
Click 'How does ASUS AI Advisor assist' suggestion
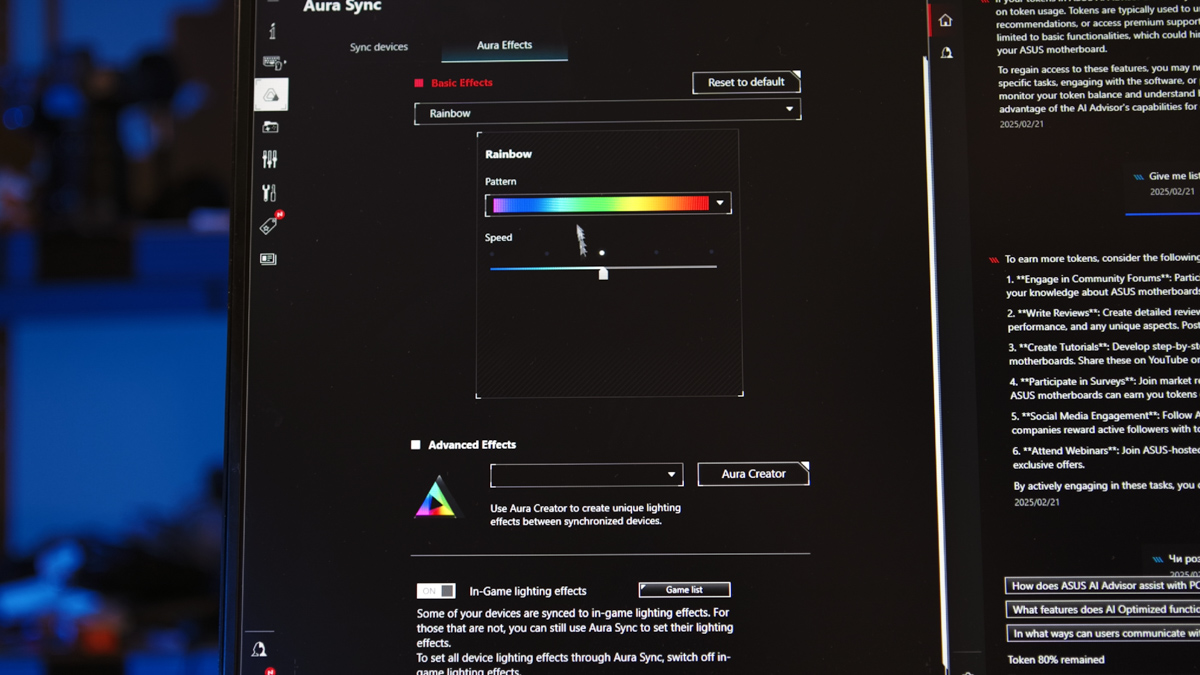1102,585
